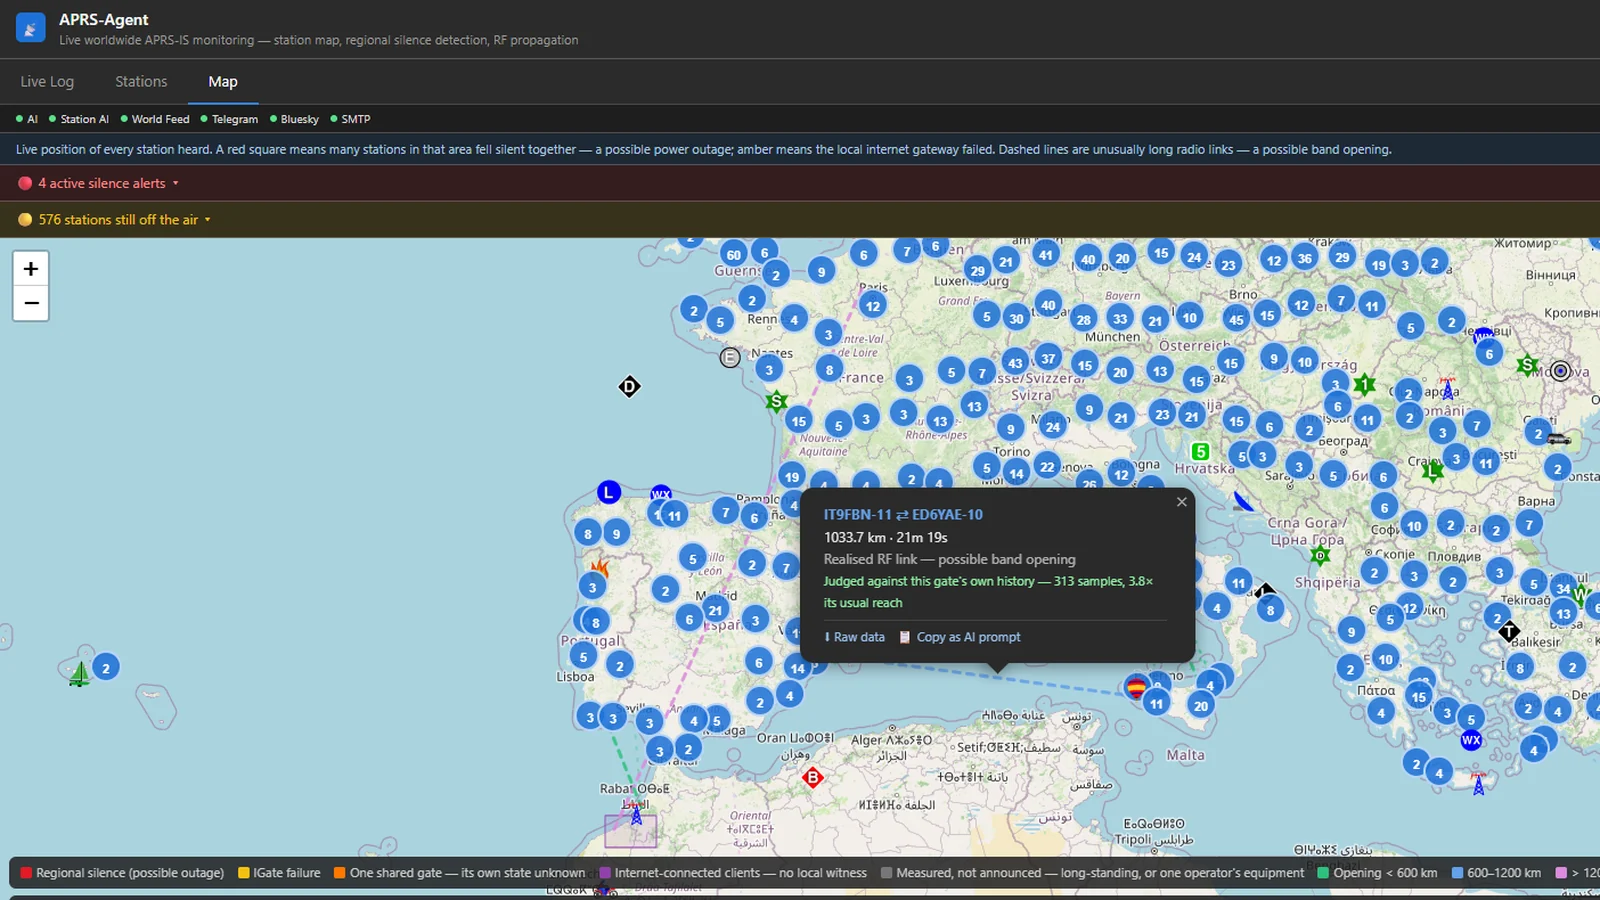Image resolution: width=1600 pixels, height=900 pixels.
Task: Click the WX weather marker in northern Spain
Action: click(x=661, y=493)
